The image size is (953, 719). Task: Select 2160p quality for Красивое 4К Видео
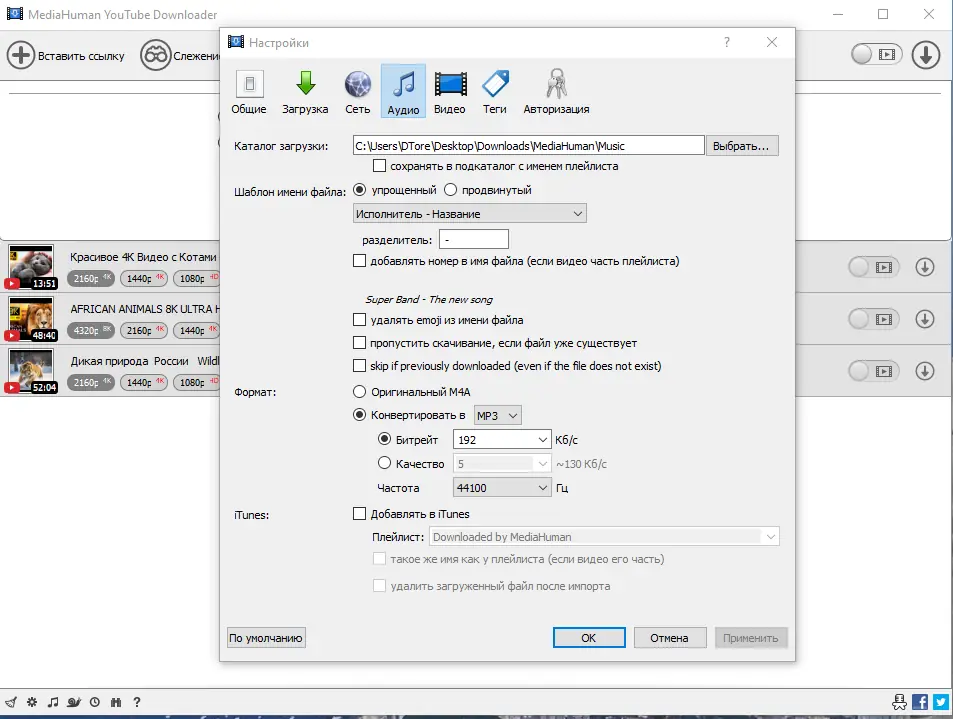91,278
